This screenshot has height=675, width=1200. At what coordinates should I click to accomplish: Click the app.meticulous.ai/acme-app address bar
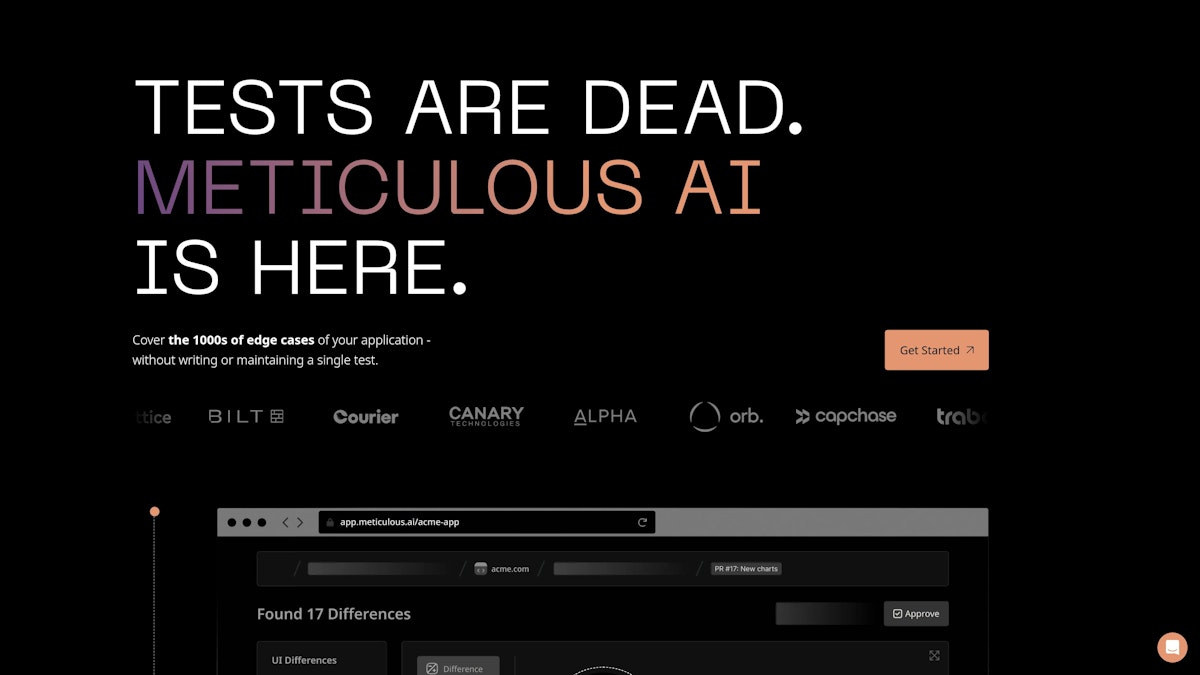click(x=487, y=522)
